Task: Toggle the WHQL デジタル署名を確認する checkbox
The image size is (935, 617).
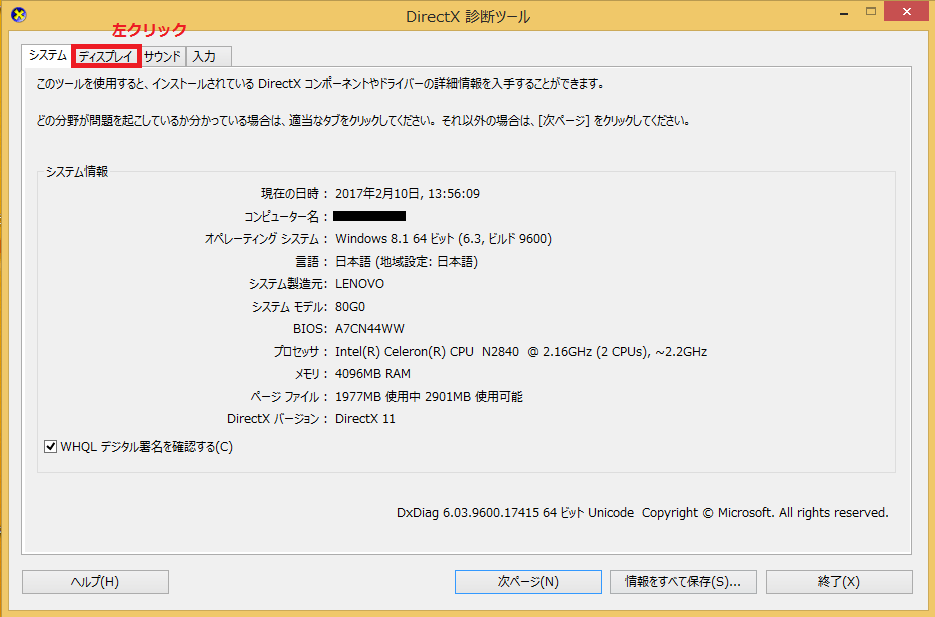Action: [51, 447]
